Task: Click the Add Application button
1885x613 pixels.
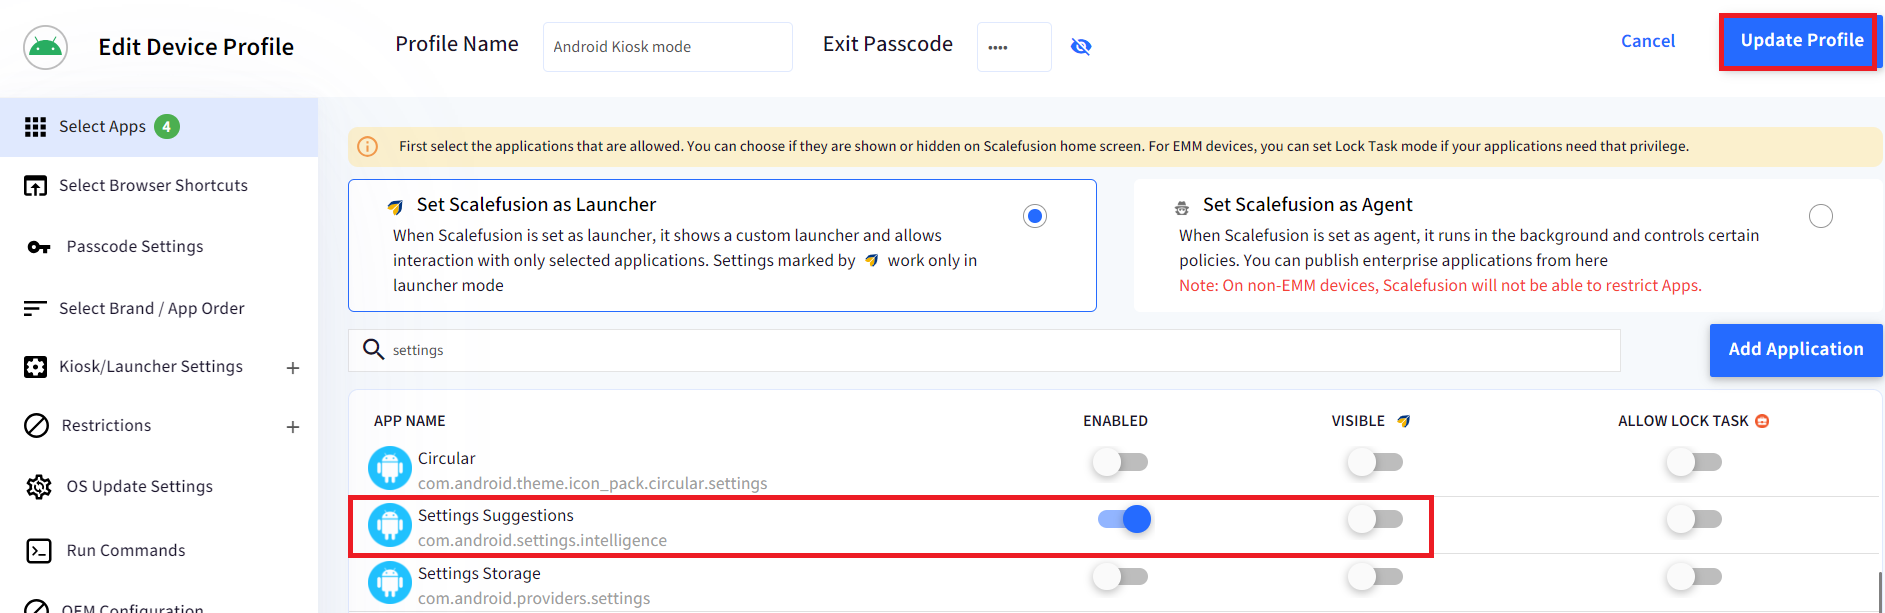Action: pos(1796,350)
